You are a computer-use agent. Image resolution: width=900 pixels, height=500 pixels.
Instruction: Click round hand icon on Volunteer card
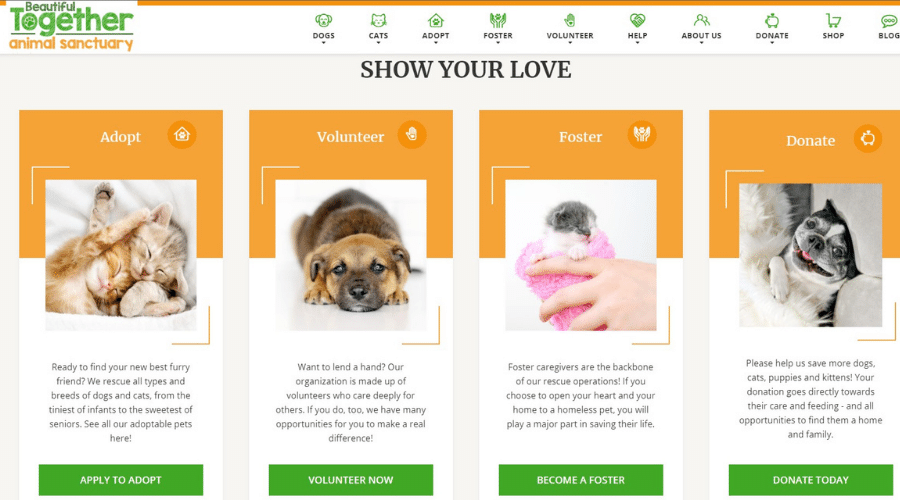(412, 135)
